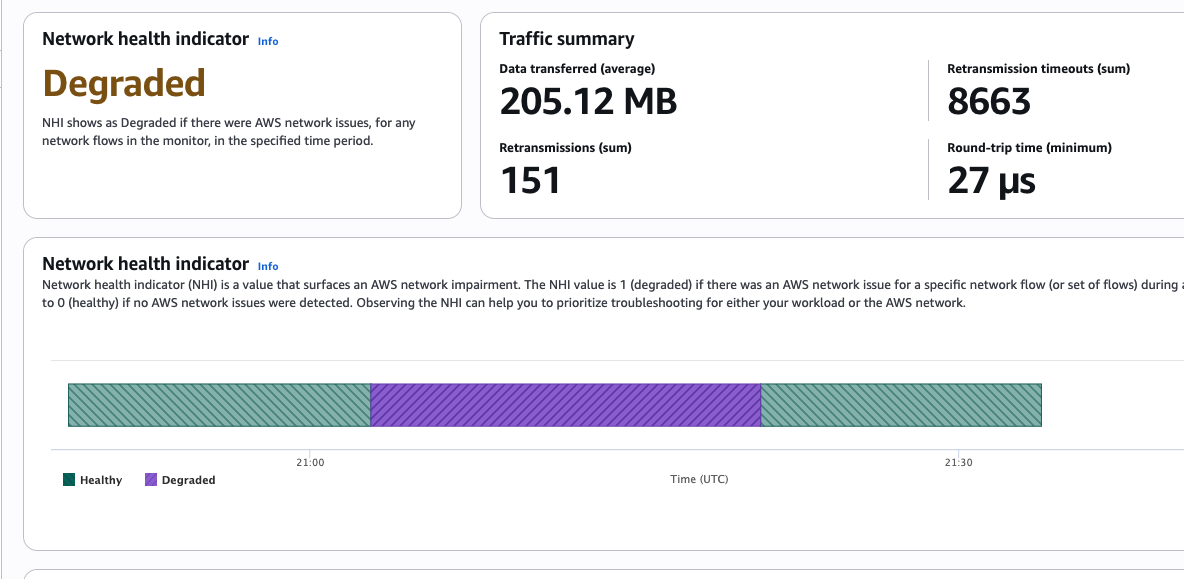
Task: Select the purple degraded segment in the timeline
Action: pos(565,405)
